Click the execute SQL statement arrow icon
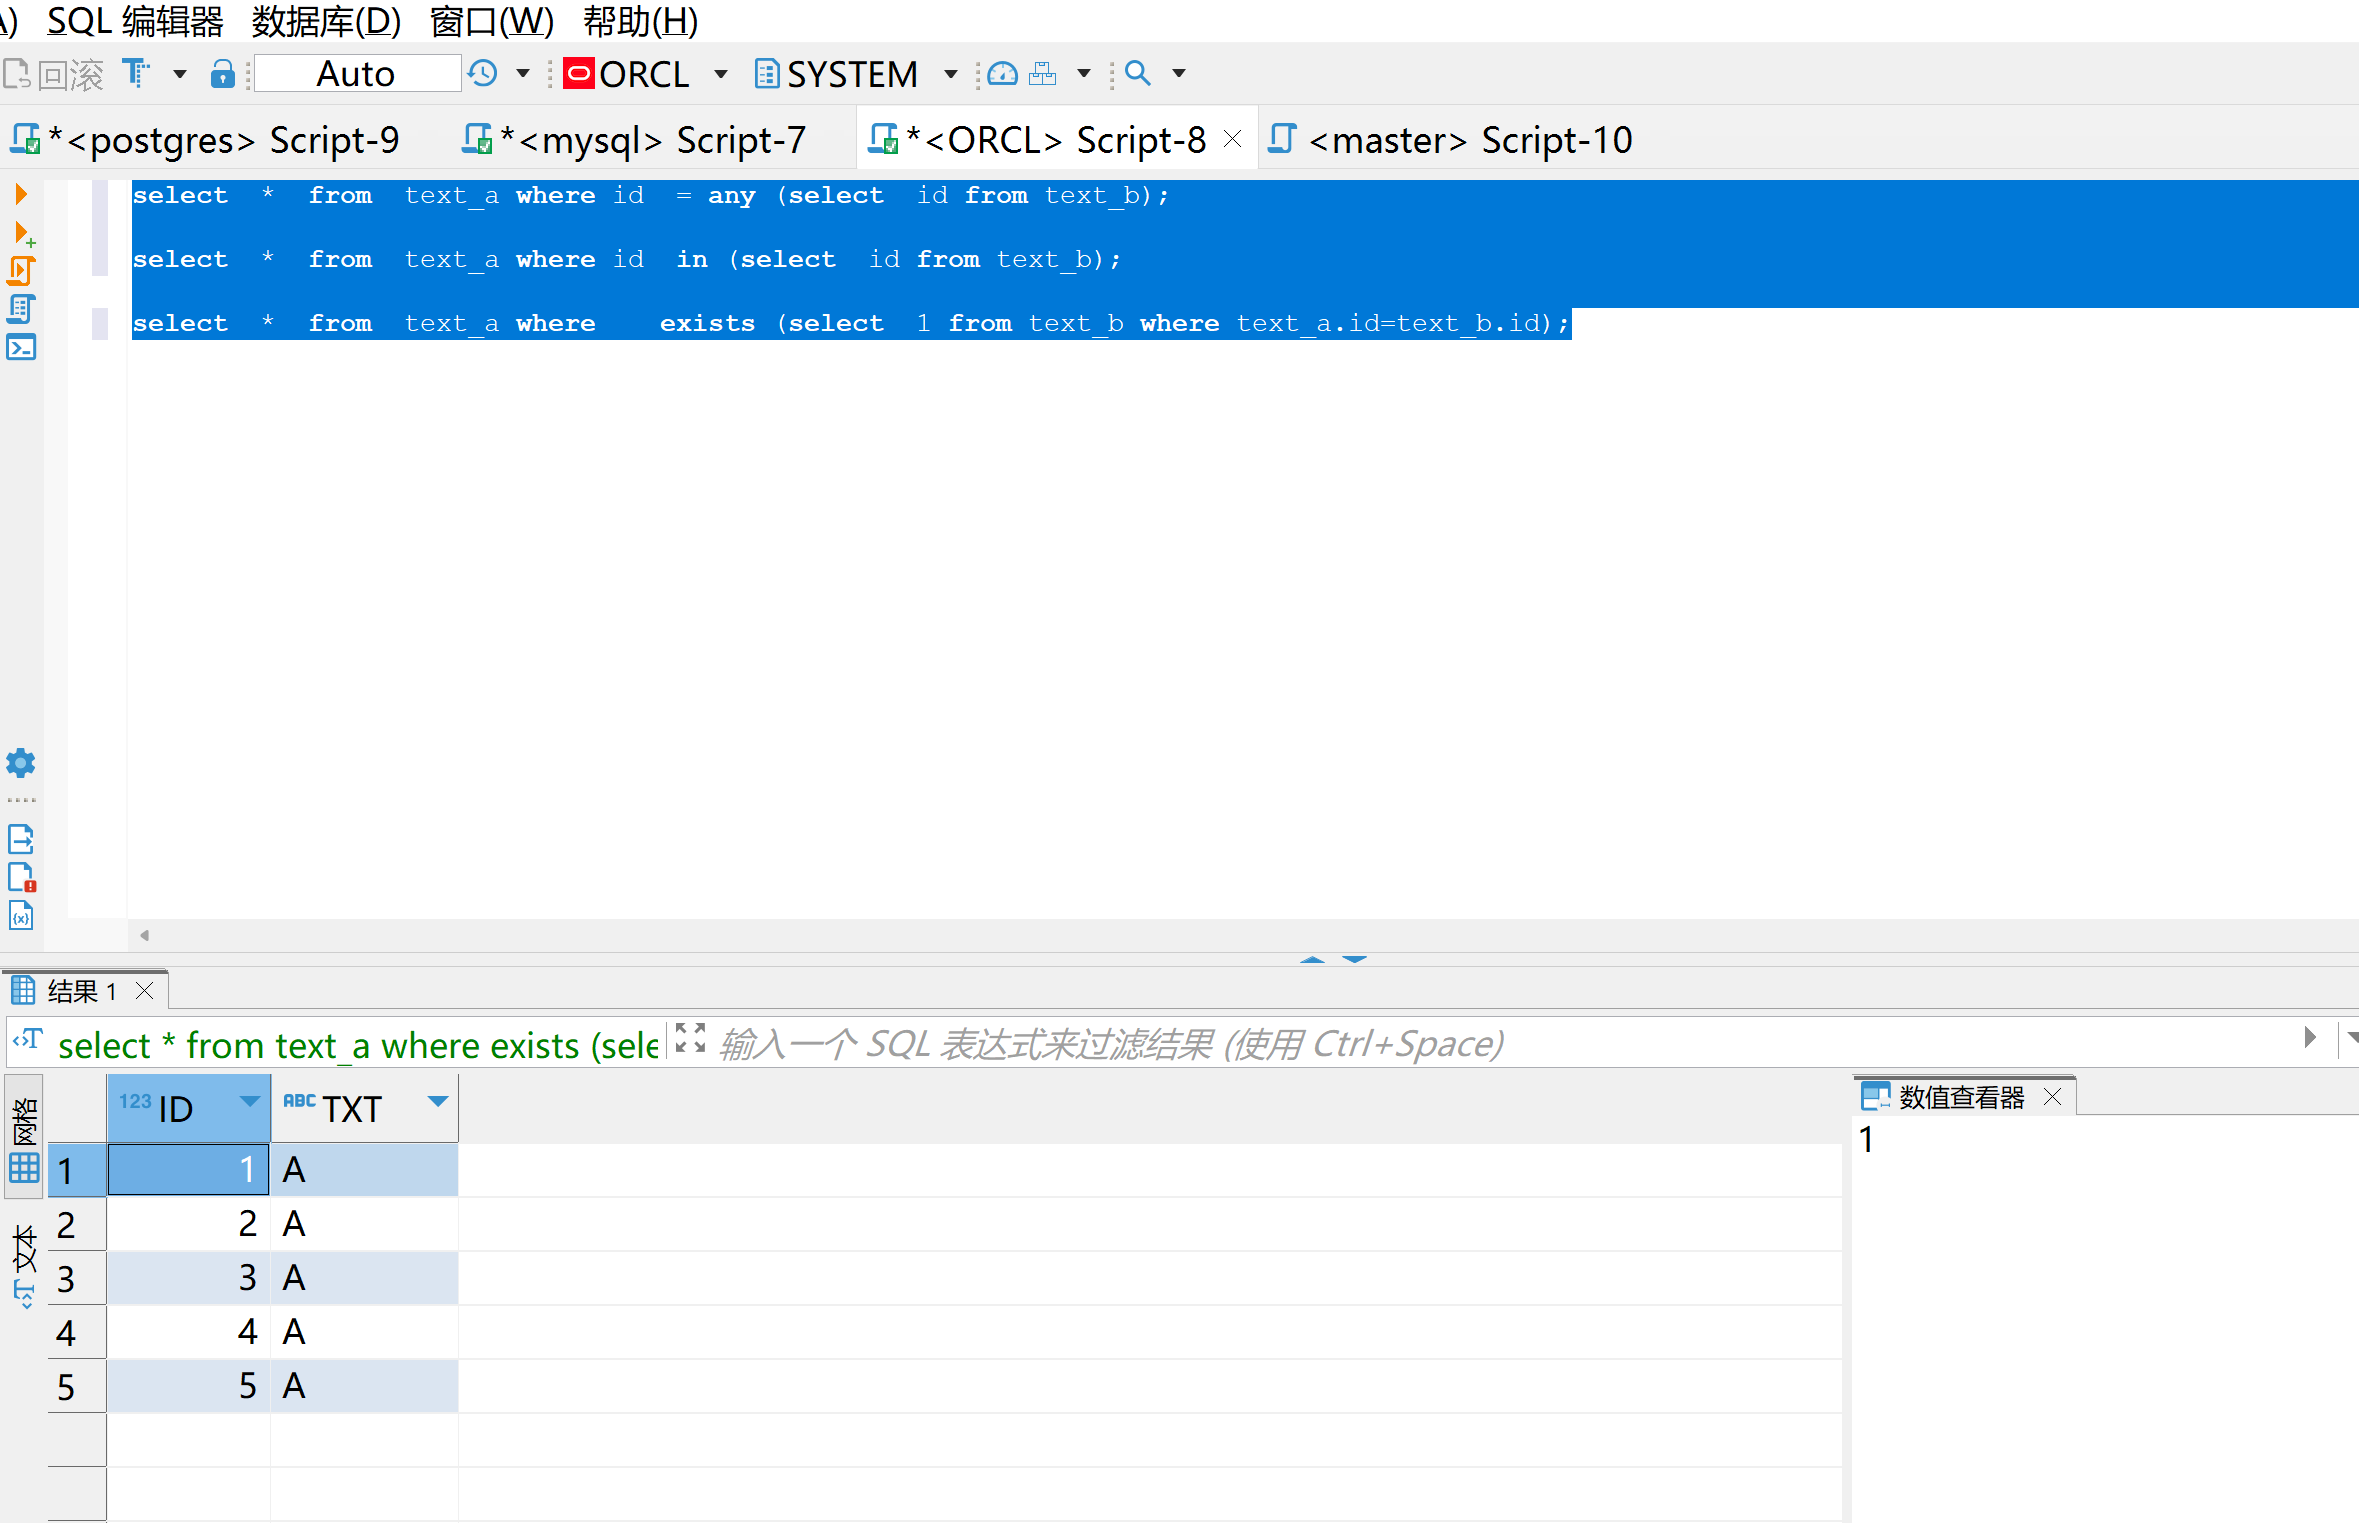The width and height of the screenshot is (2359, 1523). 20,194
